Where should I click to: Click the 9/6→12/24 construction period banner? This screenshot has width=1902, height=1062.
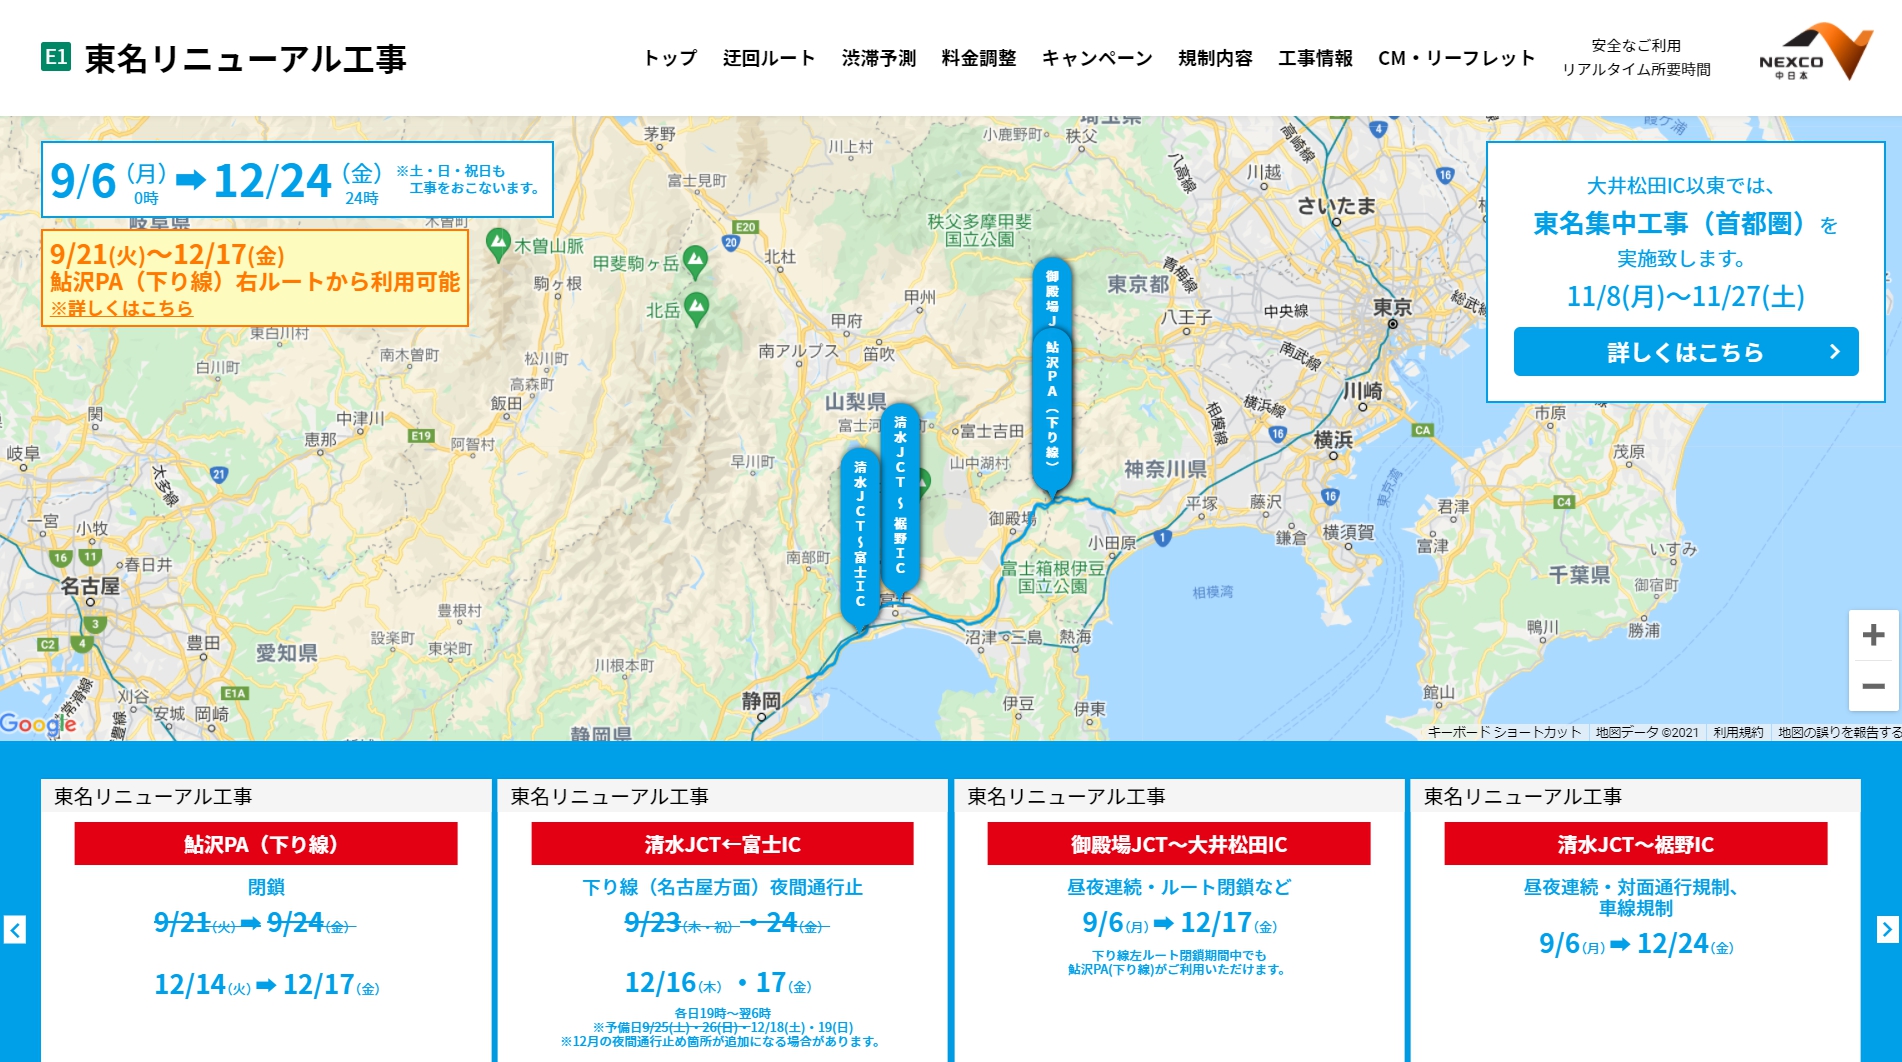click(x=297, y=180)
